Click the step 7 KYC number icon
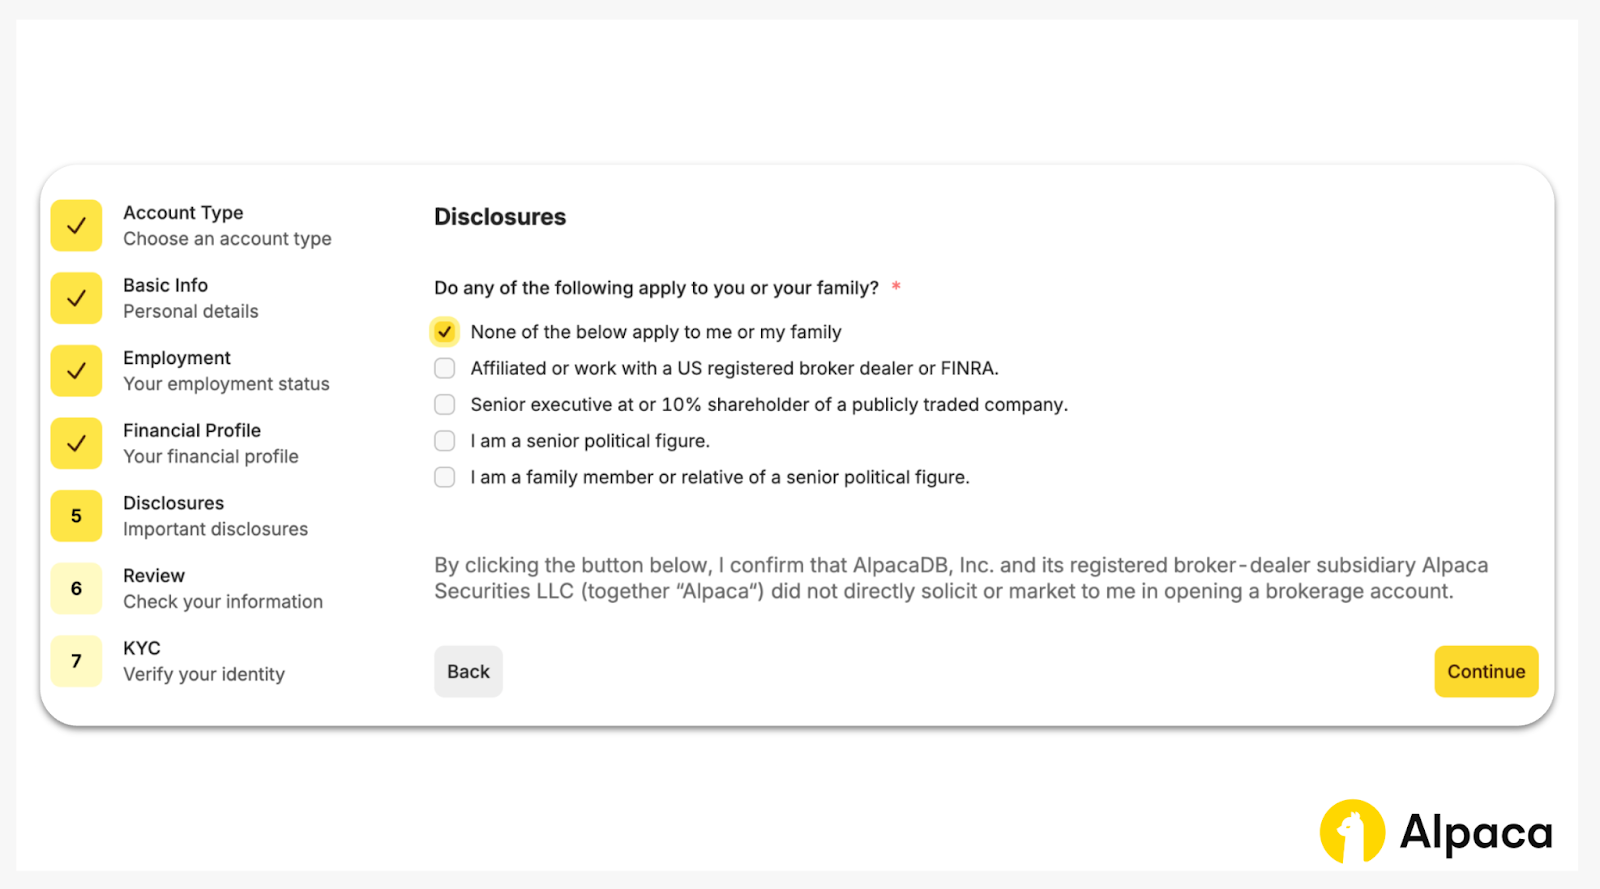The image size is (1600, 889). pyautogui.click(x=76, y=661)
